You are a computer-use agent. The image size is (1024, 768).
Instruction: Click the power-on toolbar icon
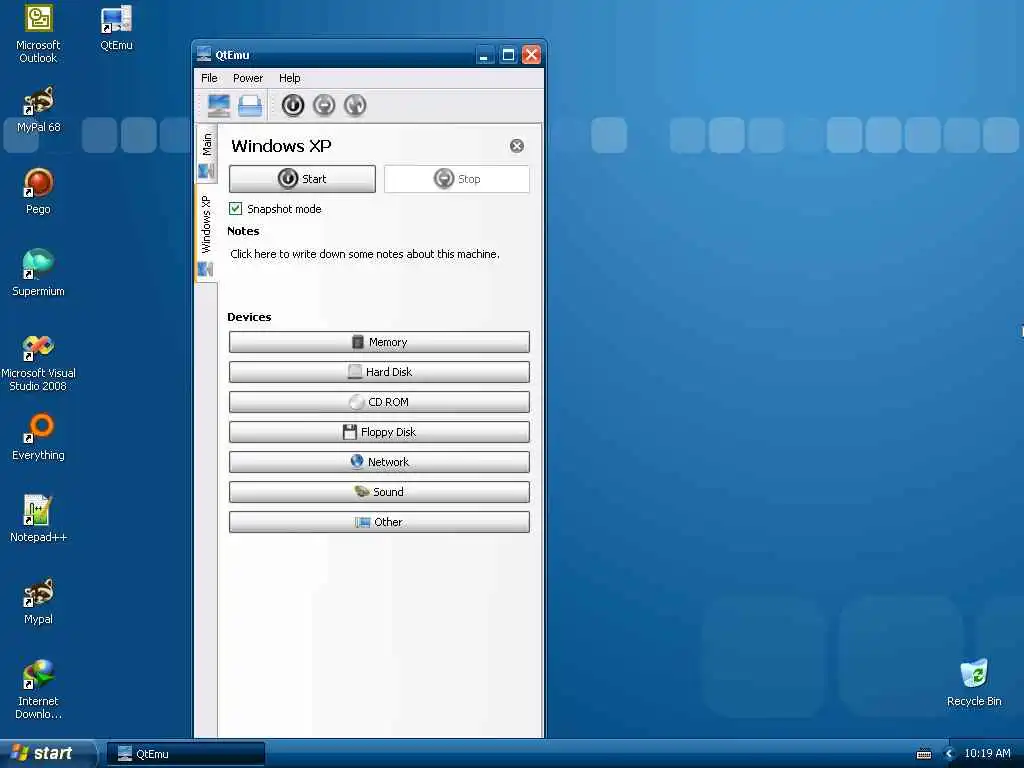293,105
